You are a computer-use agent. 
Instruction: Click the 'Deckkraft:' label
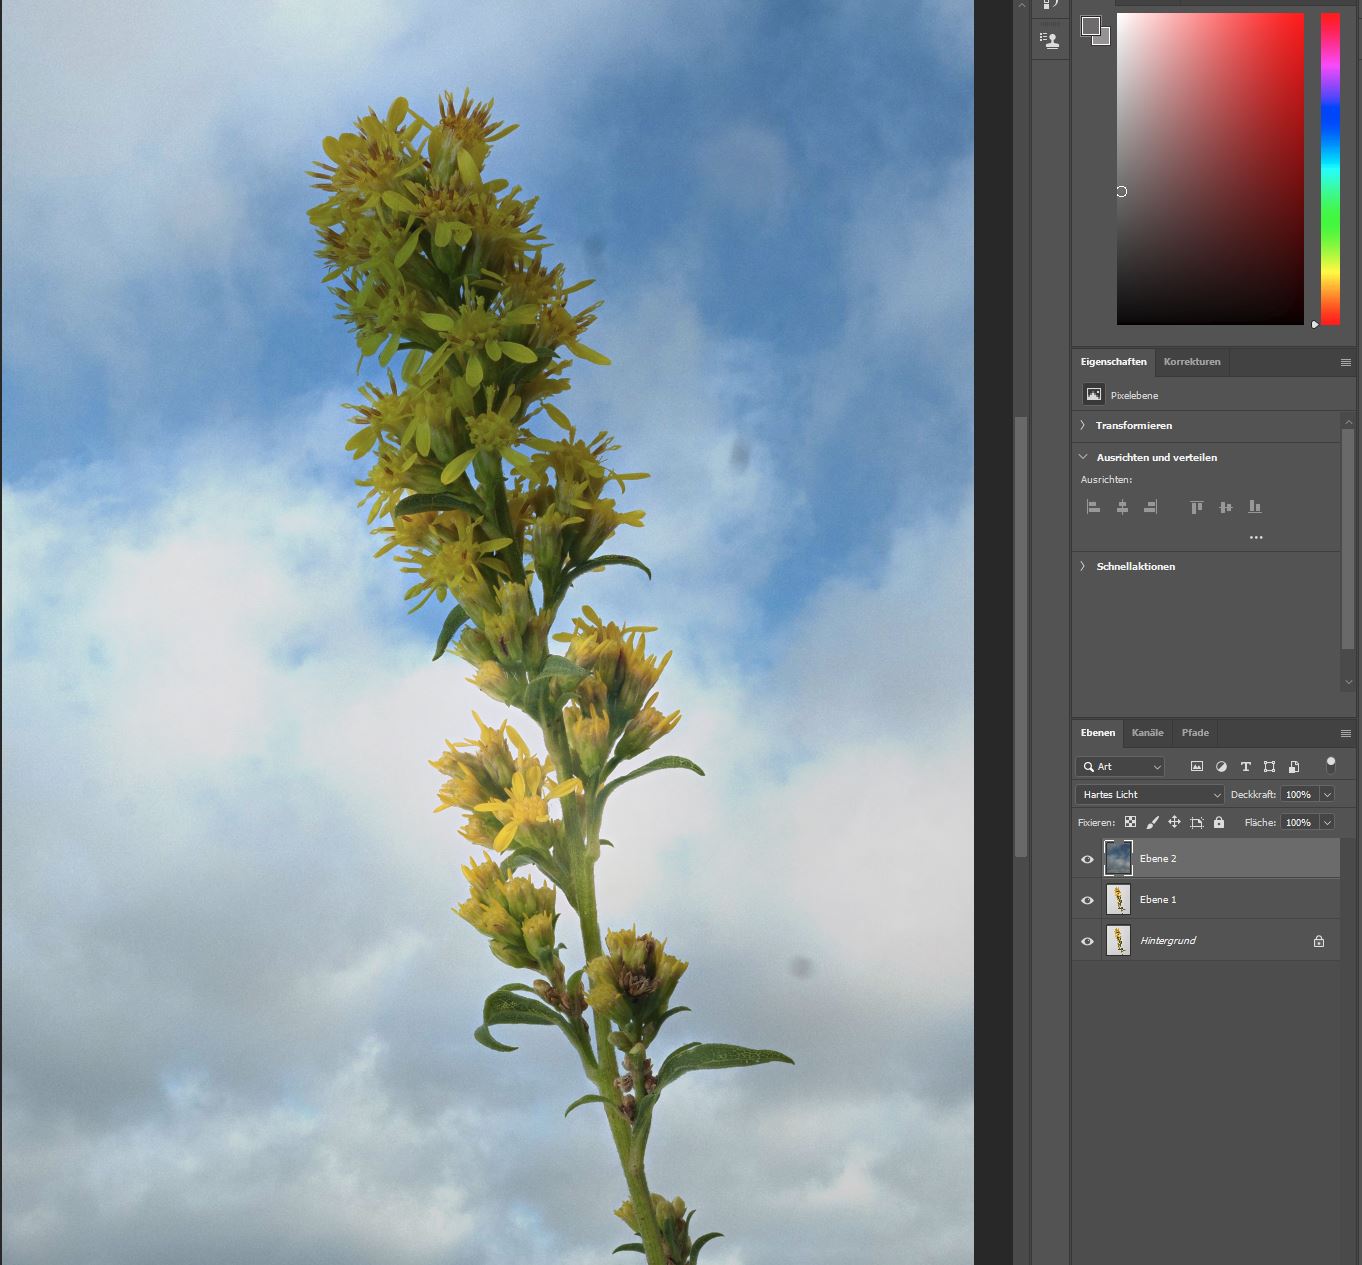pos(1253,794)
